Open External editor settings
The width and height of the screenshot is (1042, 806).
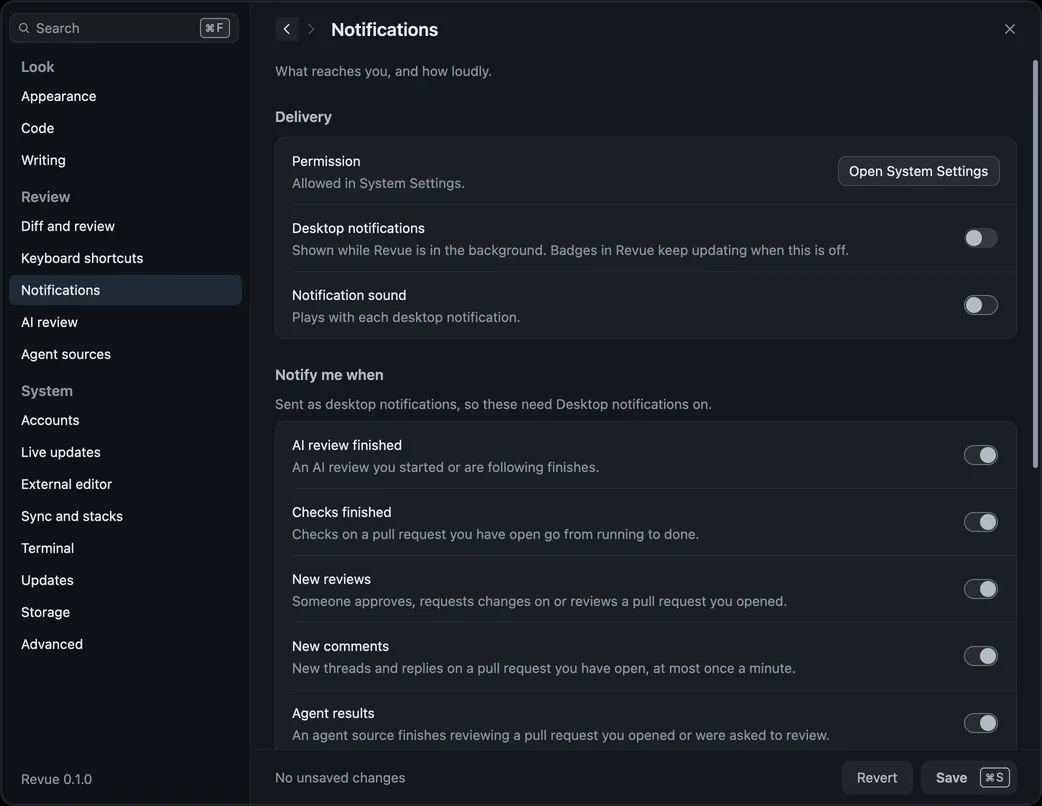pos(125,484)
